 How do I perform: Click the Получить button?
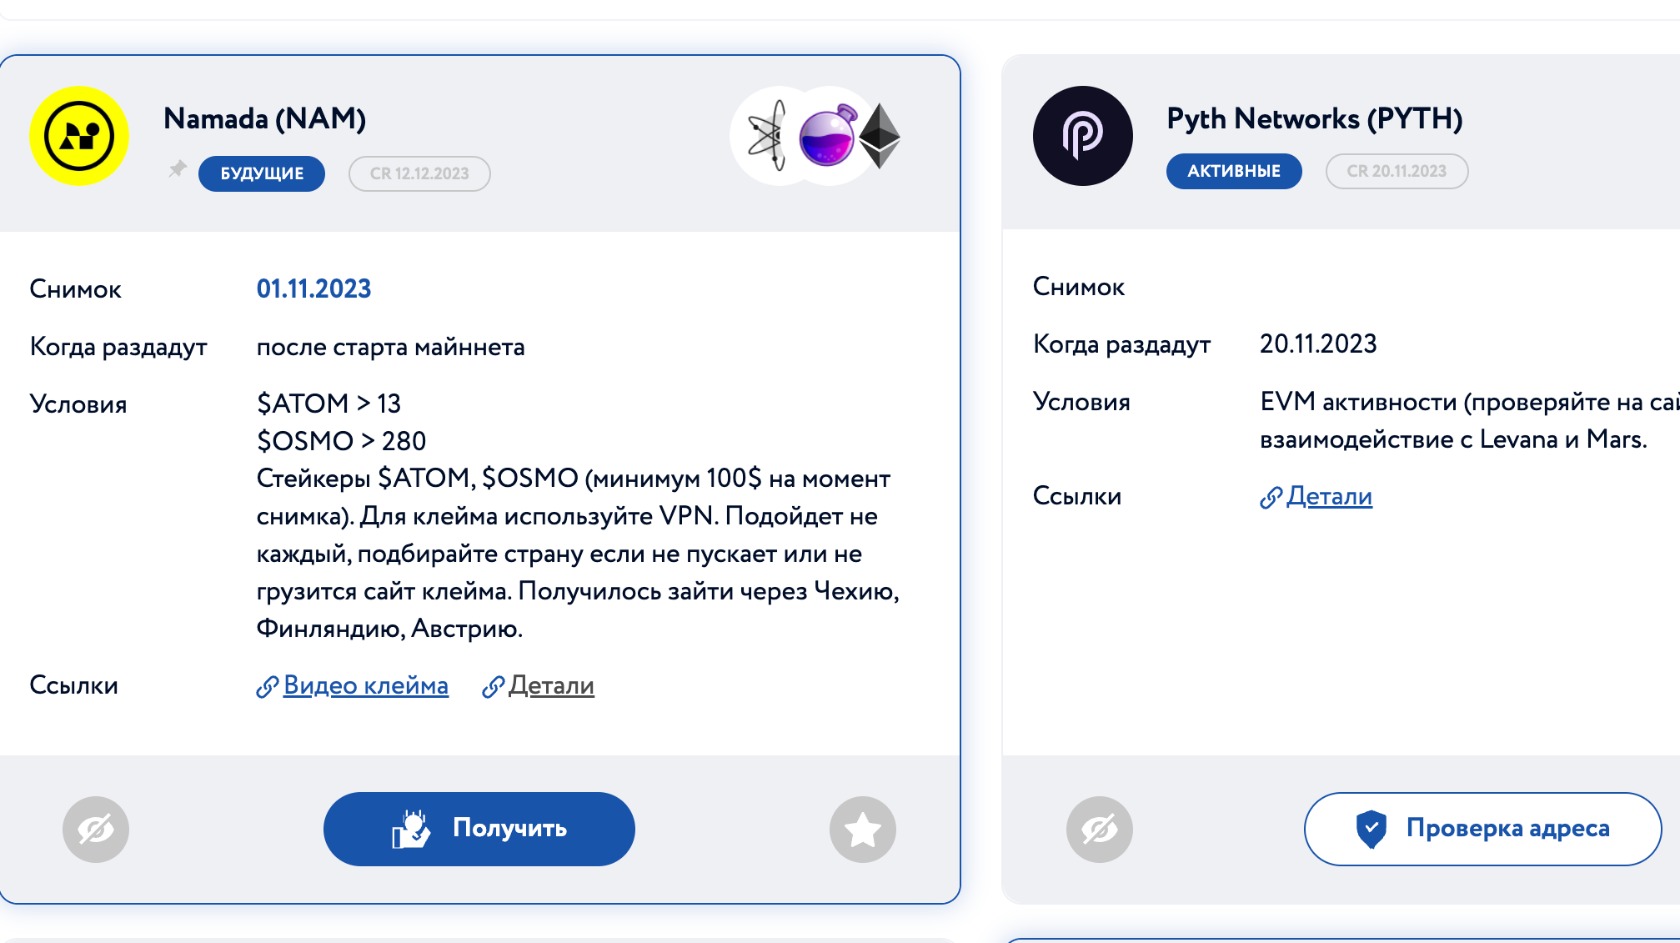coord(479,829)
